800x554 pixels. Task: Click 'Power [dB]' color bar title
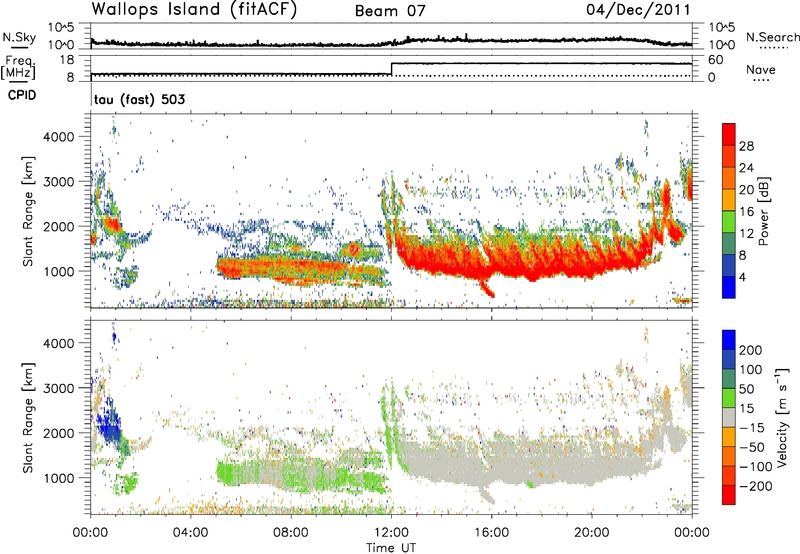(763, 211)
